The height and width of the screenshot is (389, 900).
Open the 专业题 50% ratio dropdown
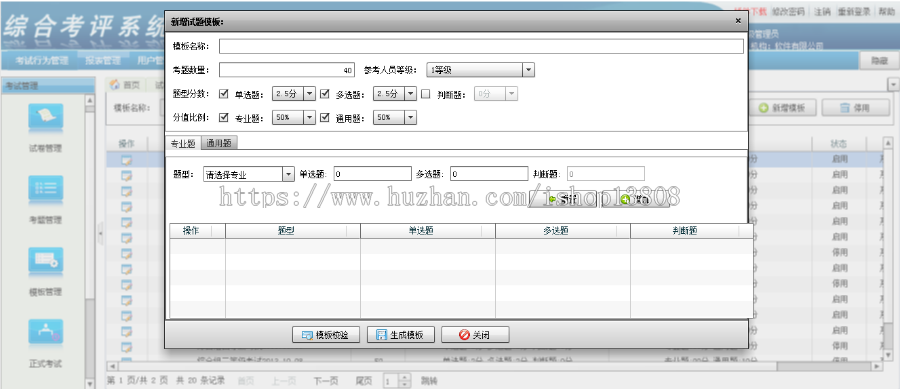pos(294,117)
